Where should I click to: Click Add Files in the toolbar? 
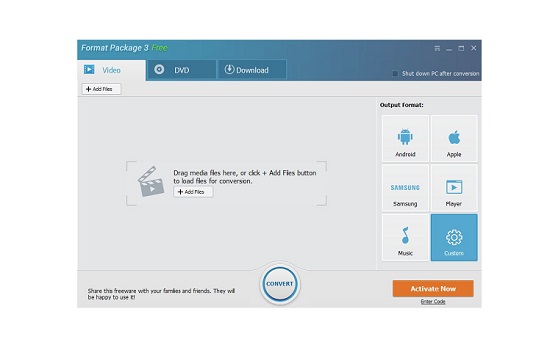point(101,89)
